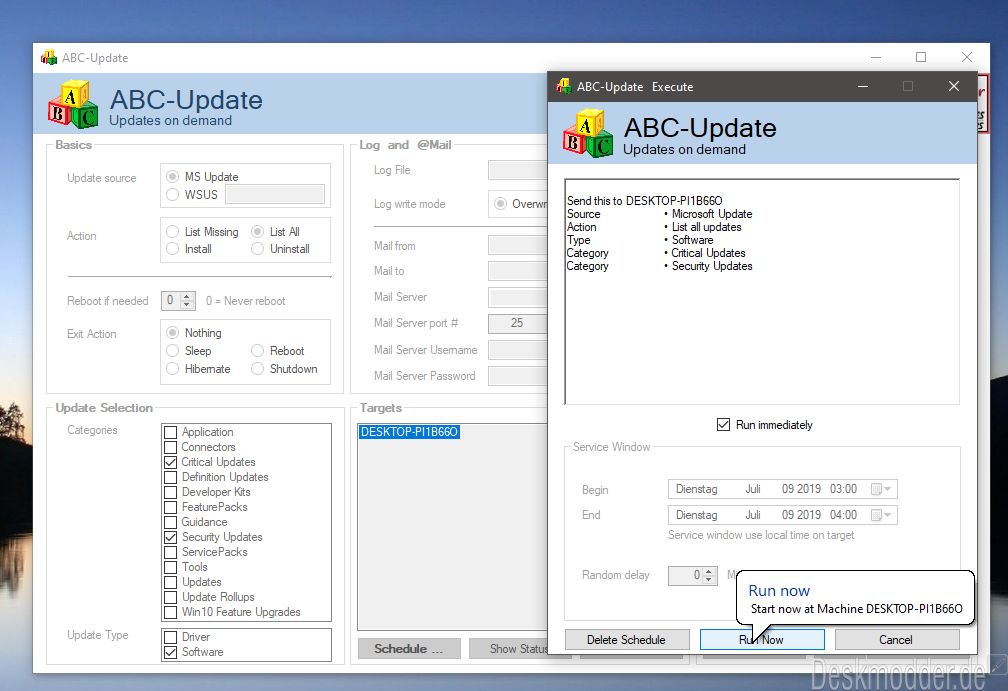Select the Install action
The height and width of the screenshot is (691, 1008).
[x=172, y=249]
